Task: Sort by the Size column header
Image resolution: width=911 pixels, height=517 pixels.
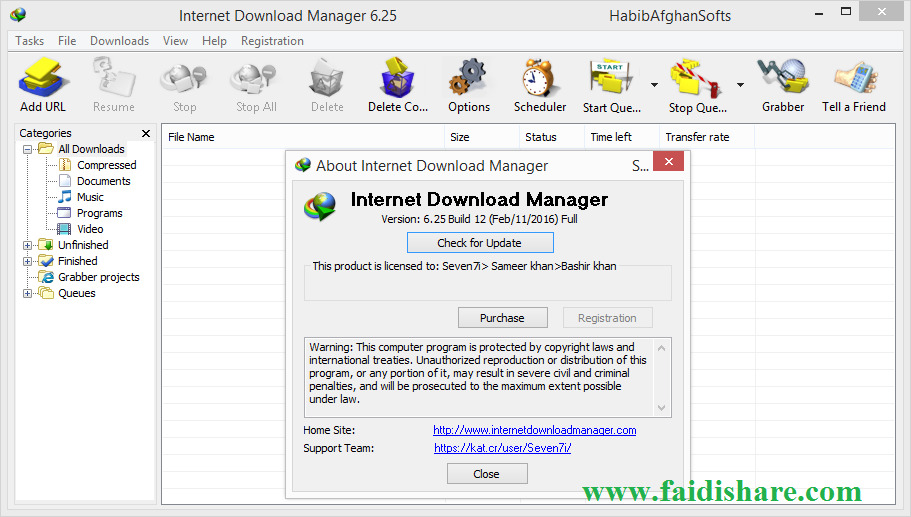Action: point(482,137)
